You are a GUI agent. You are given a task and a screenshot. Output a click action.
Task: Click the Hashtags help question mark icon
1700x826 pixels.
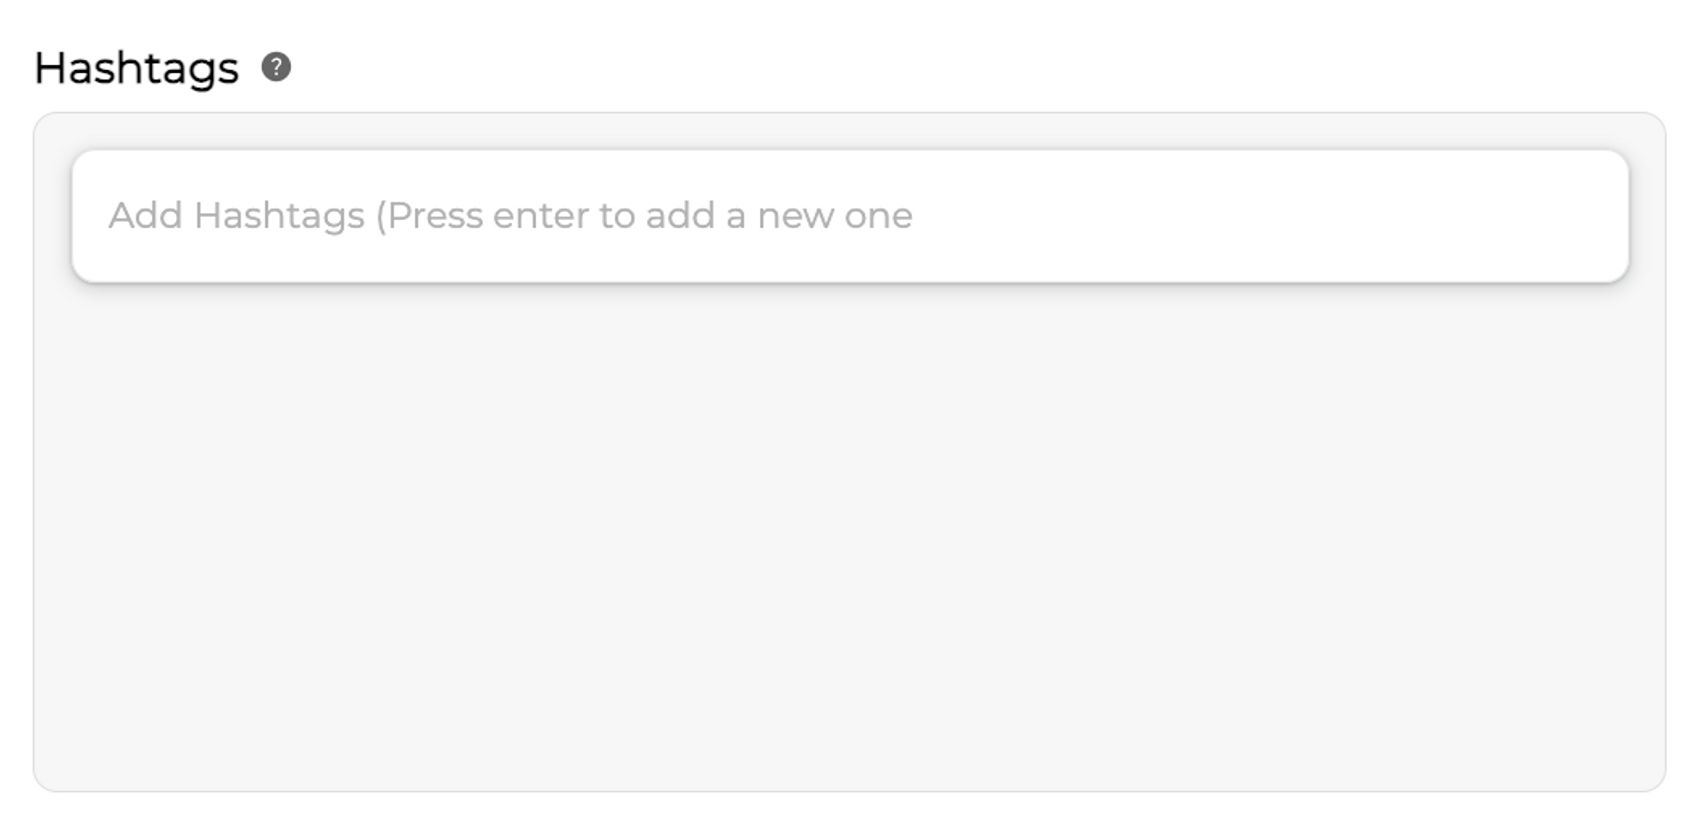point(276,67)
